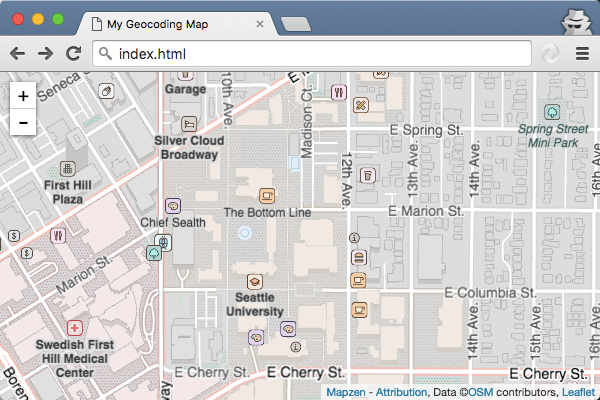
Task: Click the right art palette icon below Seattle University
Action: pos(288,329)
